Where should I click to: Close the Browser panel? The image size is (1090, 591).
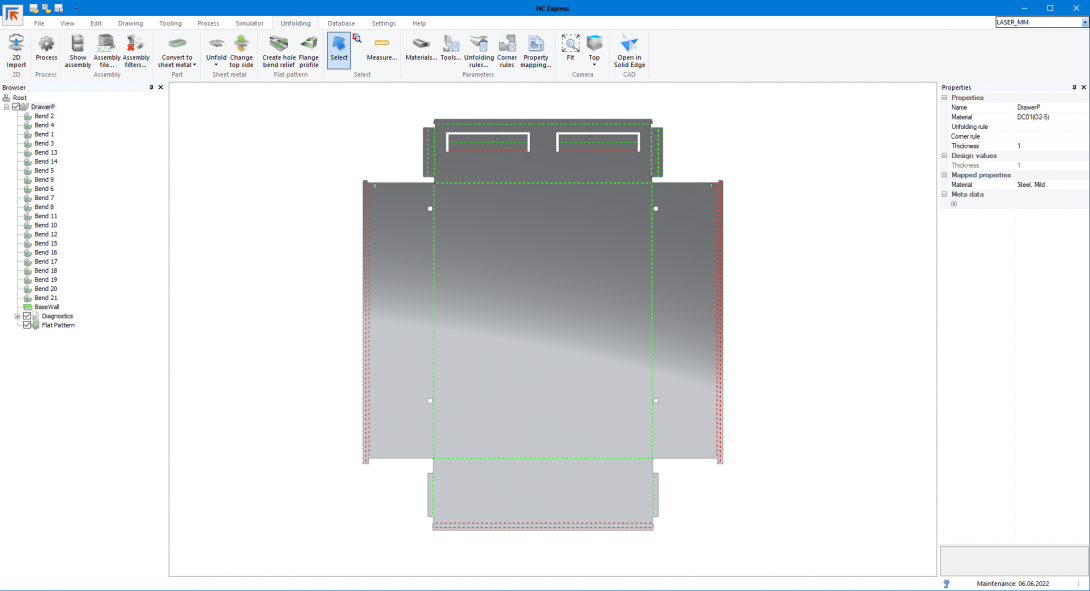(161, 88)
